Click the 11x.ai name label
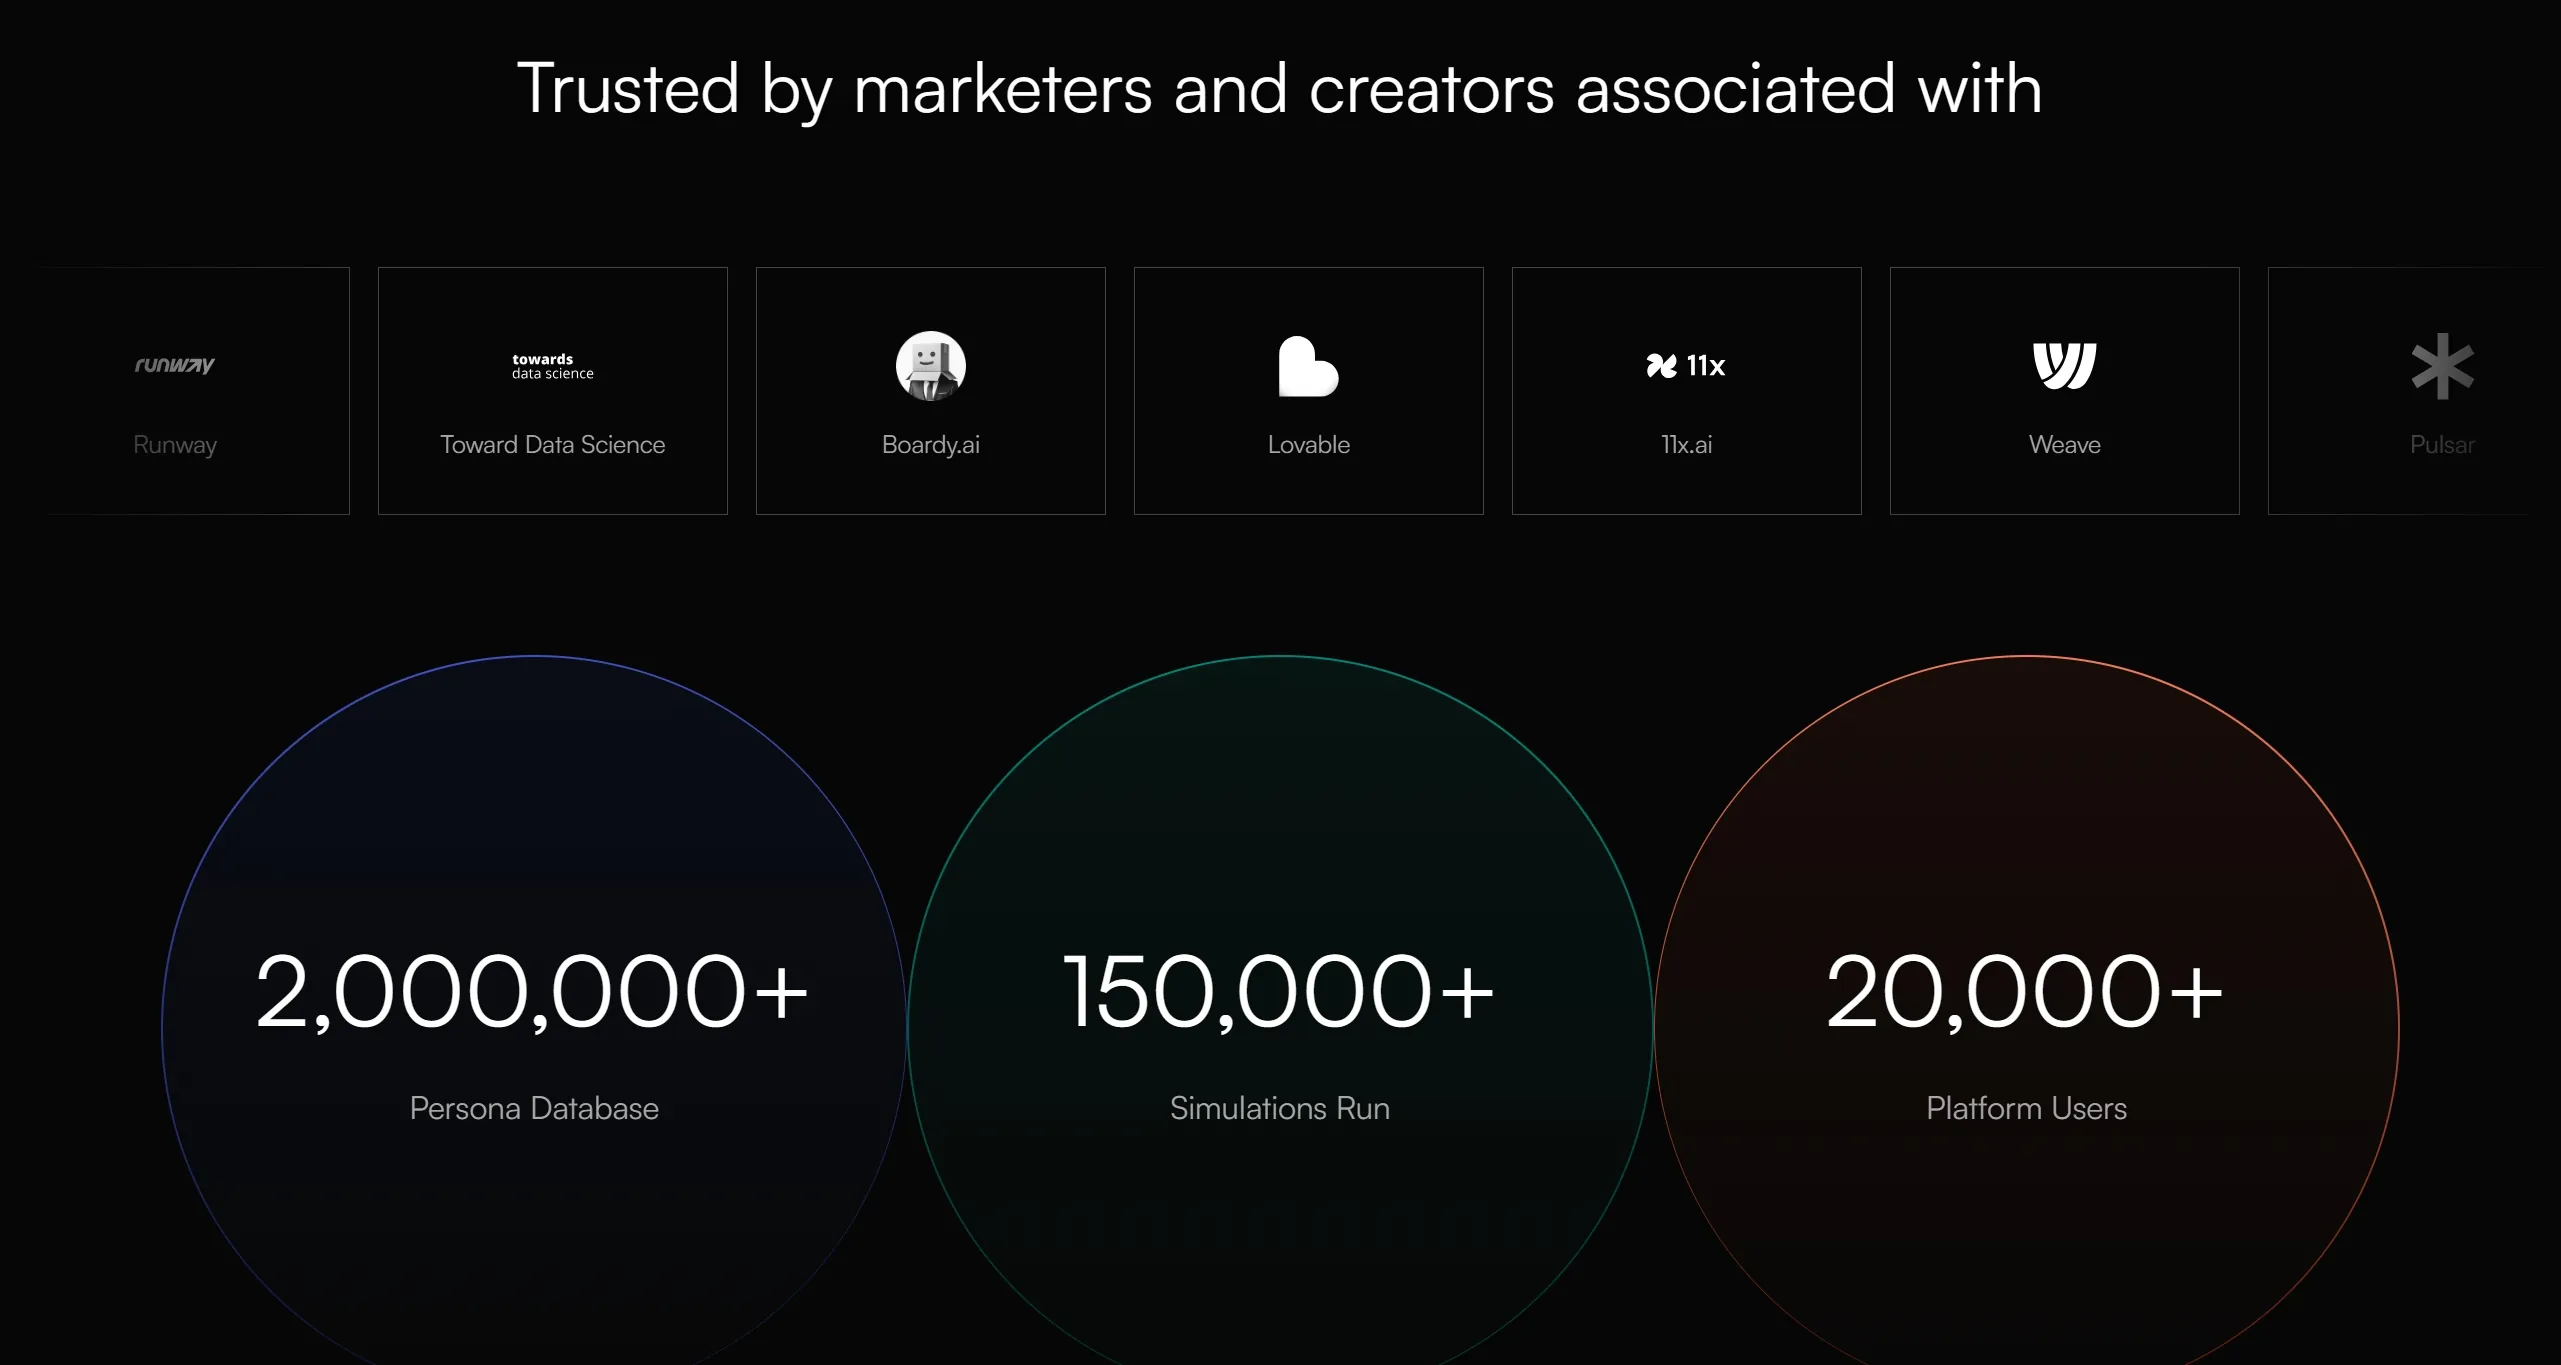Viewport: 2561px width, 1365px height. pos(1686,445)
